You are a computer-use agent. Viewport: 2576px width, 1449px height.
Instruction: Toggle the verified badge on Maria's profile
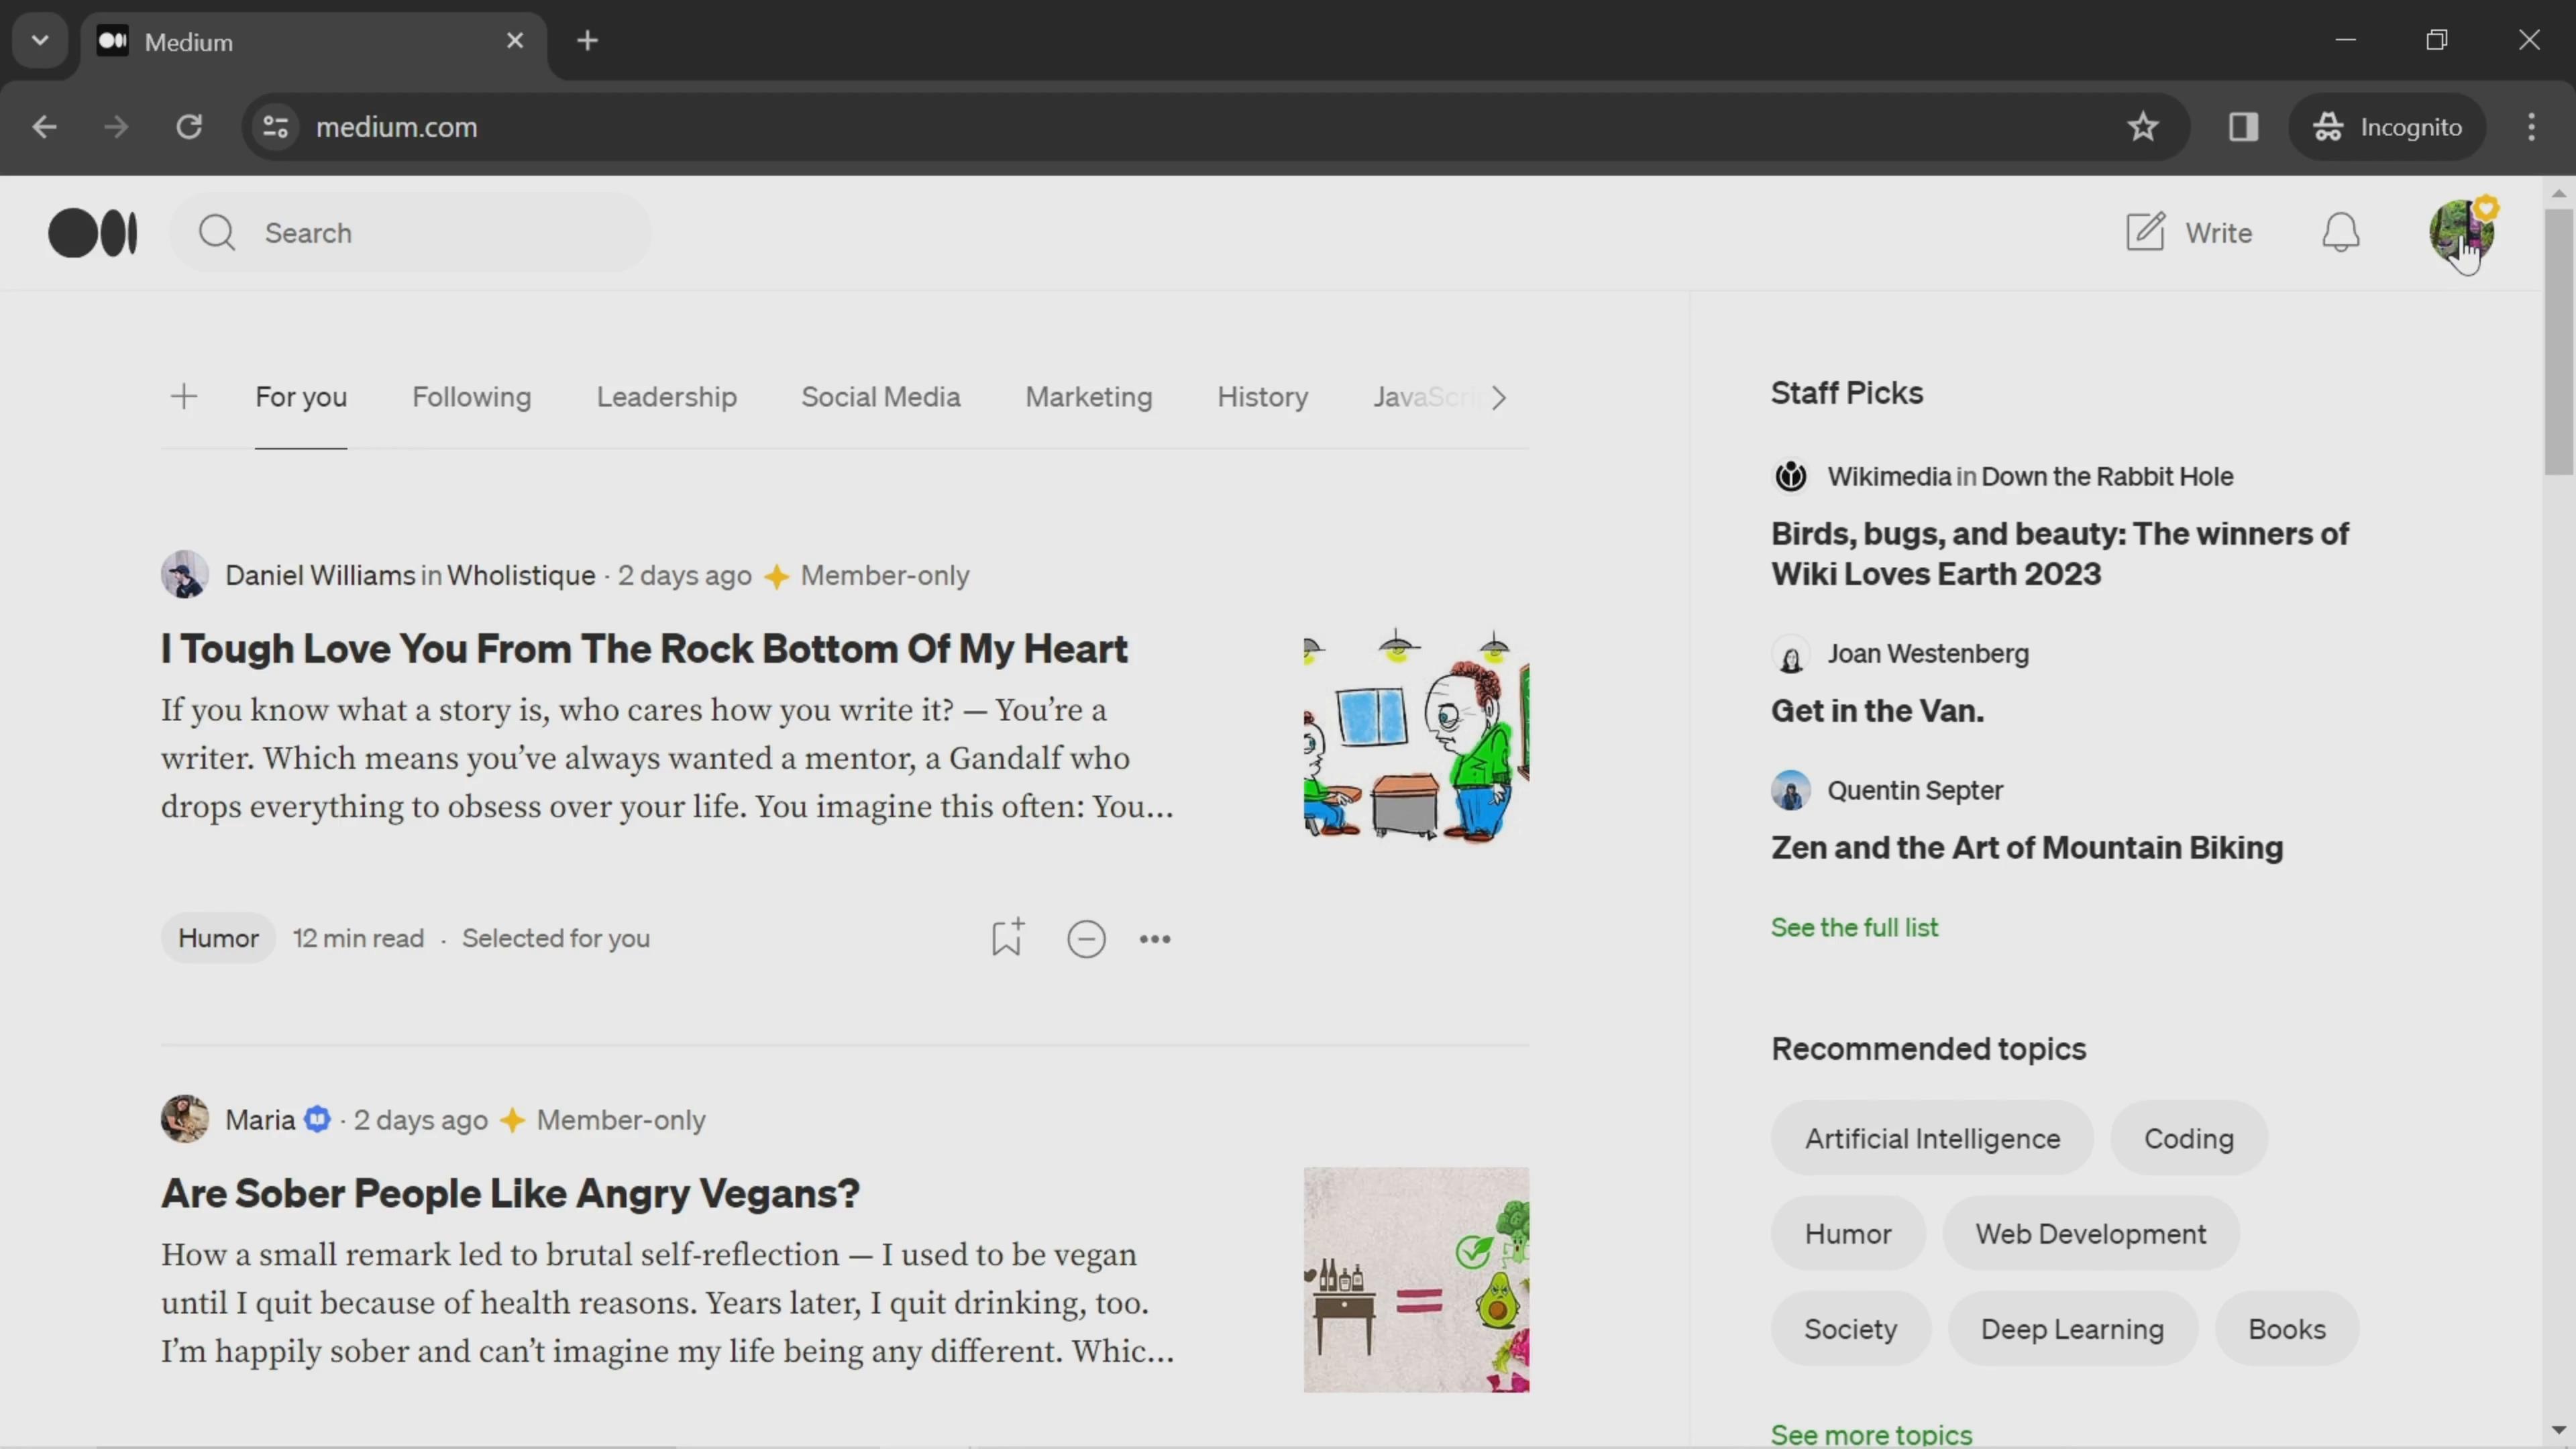[x=317, y=1118]
